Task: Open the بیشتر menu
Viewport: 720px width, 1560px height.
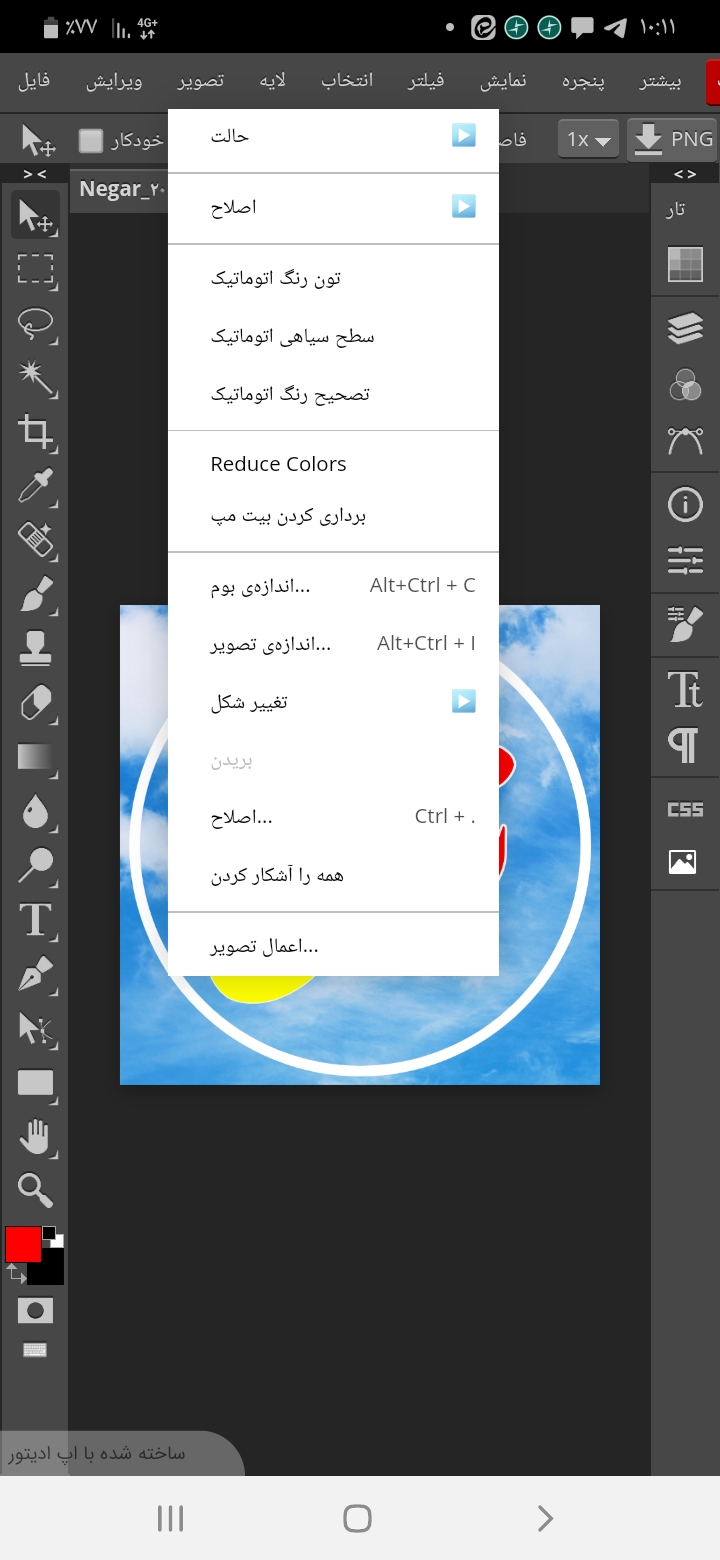Action: [661, 81]
